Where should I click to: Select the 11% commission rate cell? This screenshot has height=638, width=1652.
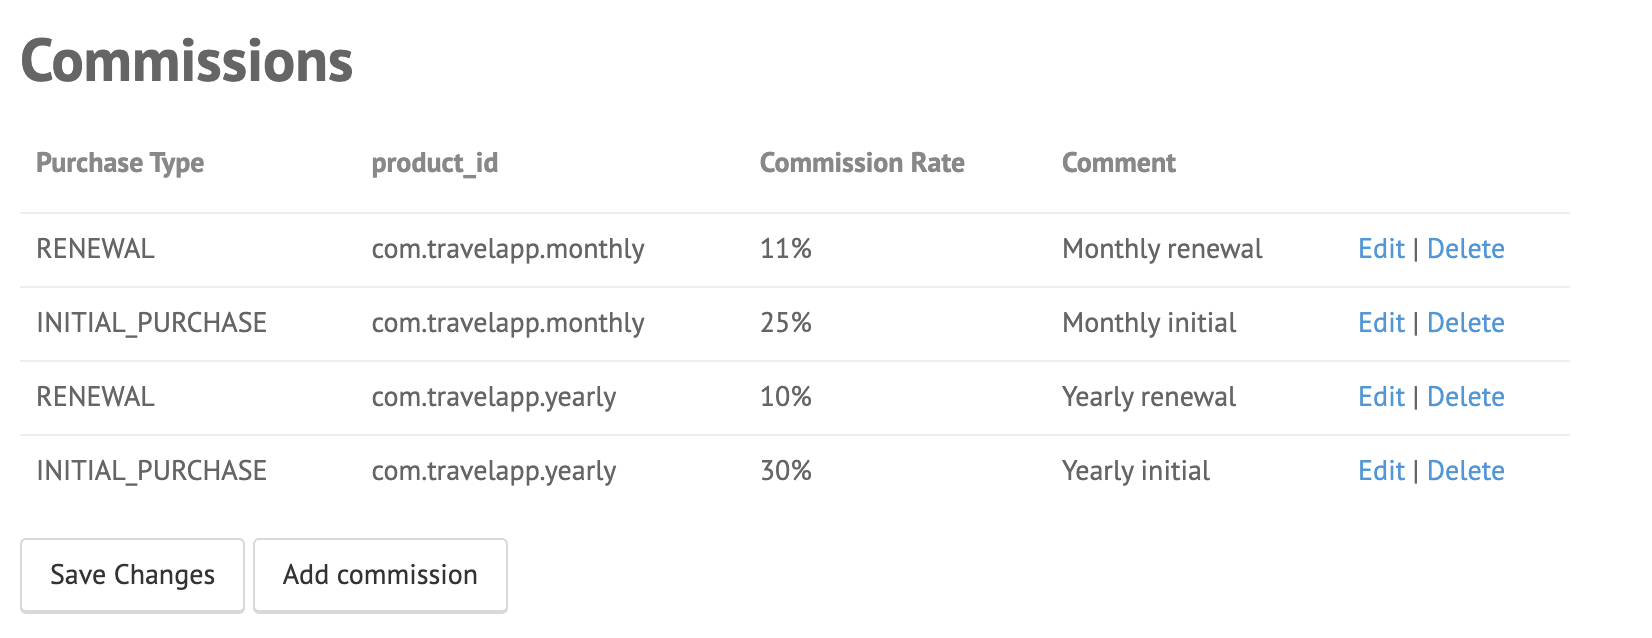786,249
